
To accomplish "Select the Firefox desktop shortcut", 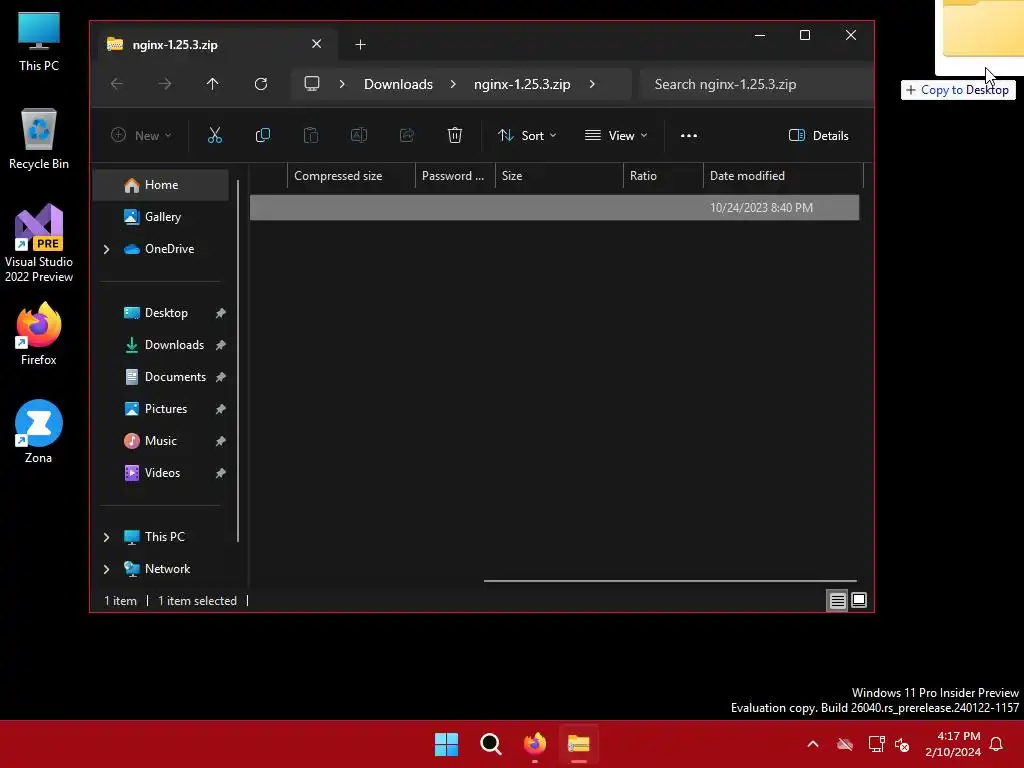I will pos(39,334).
